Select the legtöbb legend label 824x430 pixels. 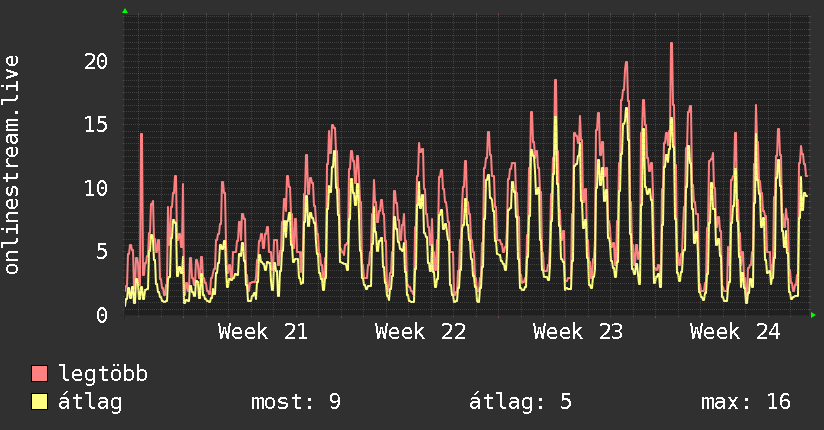coord(103,373)
